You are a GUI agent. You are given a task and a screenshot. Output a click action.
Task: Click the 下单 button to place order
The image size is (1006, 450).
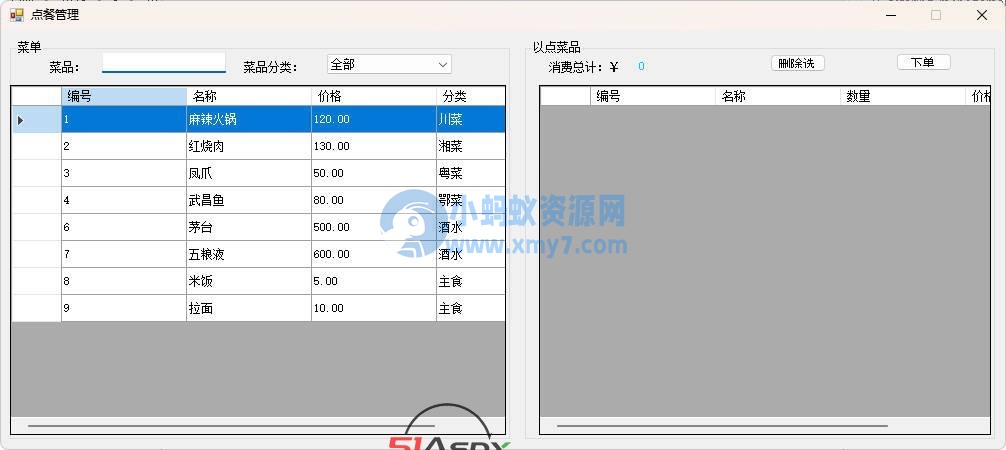(923, 62)
